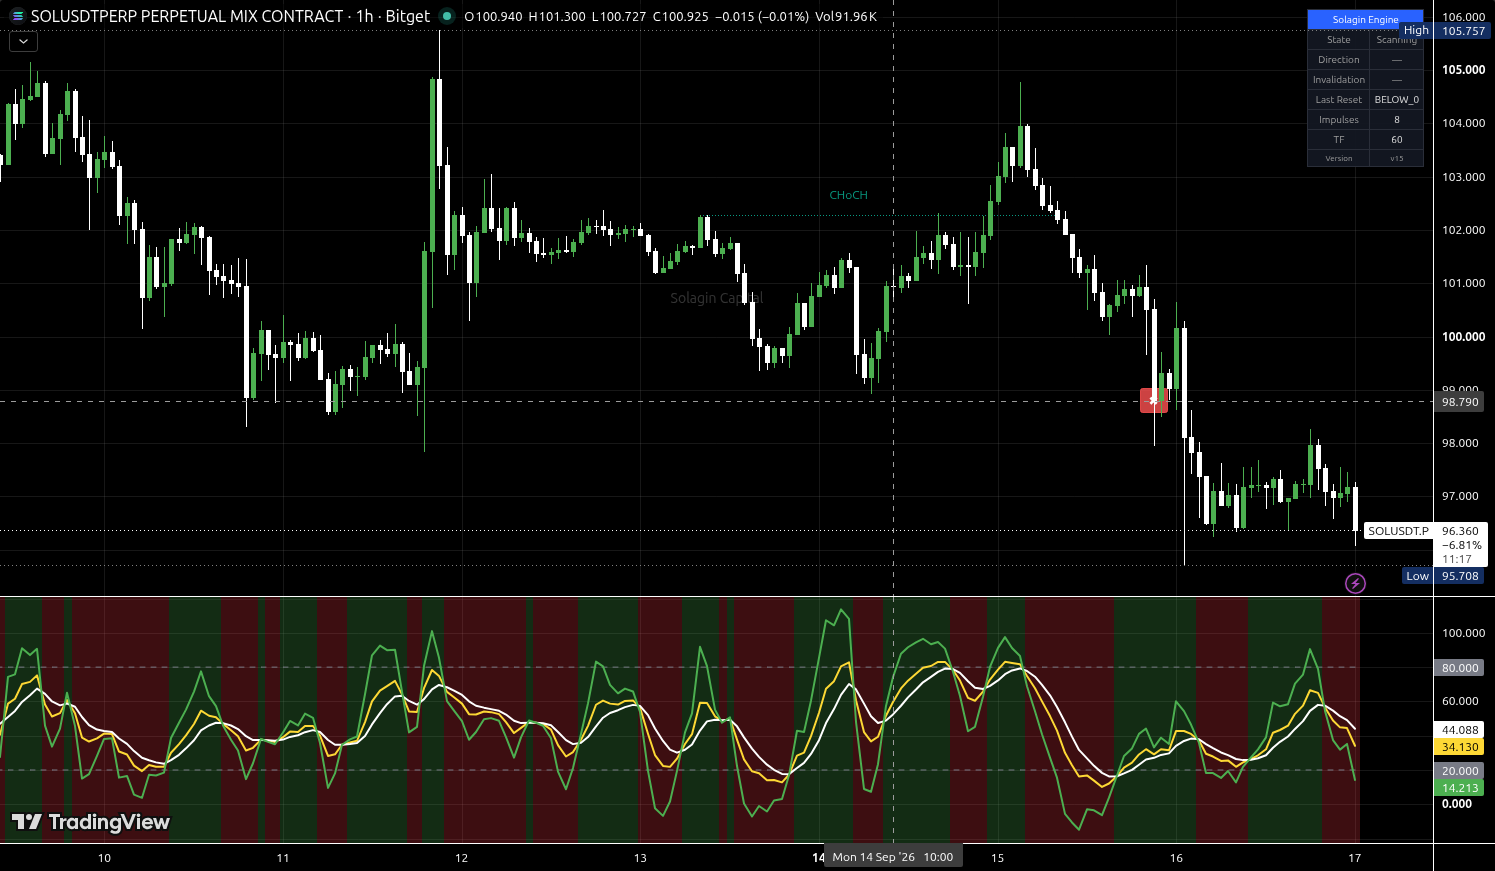
Task: Click the yellow line value 34.130
Action: tap(1460, 747)
